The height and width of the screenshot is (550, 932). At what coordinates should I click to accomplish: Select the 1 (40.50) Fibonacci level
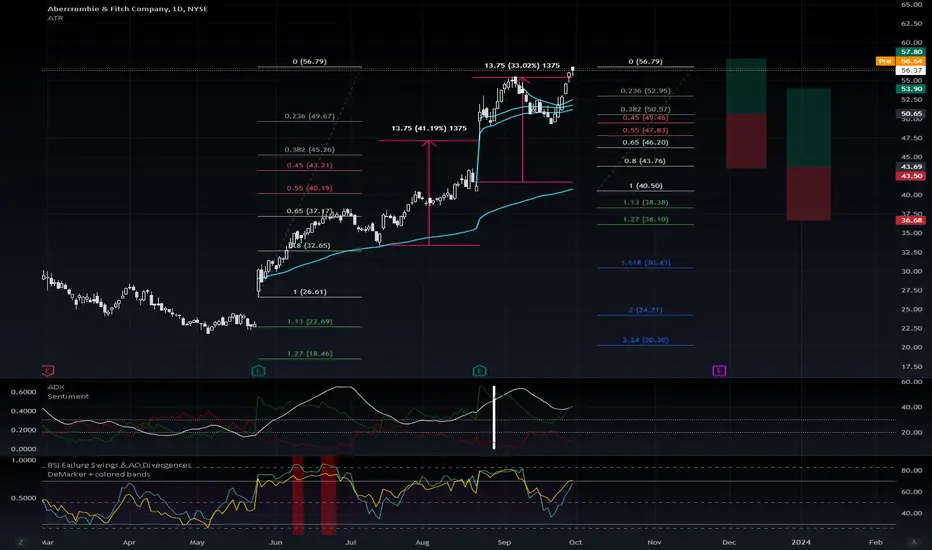(x=645, y=186)
